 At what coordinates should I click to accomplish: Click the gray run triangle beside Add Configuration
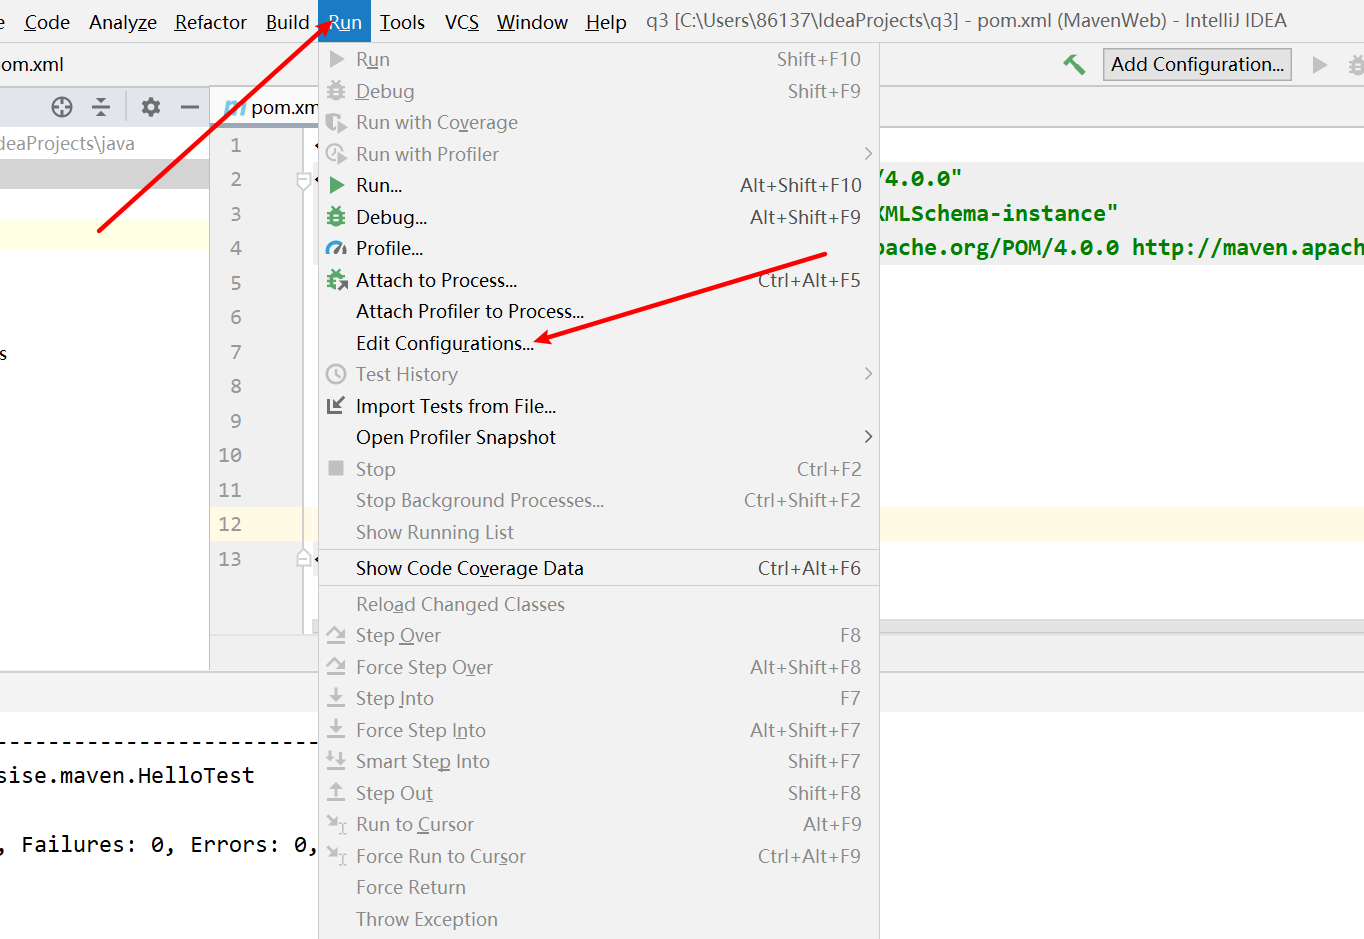1320,65
